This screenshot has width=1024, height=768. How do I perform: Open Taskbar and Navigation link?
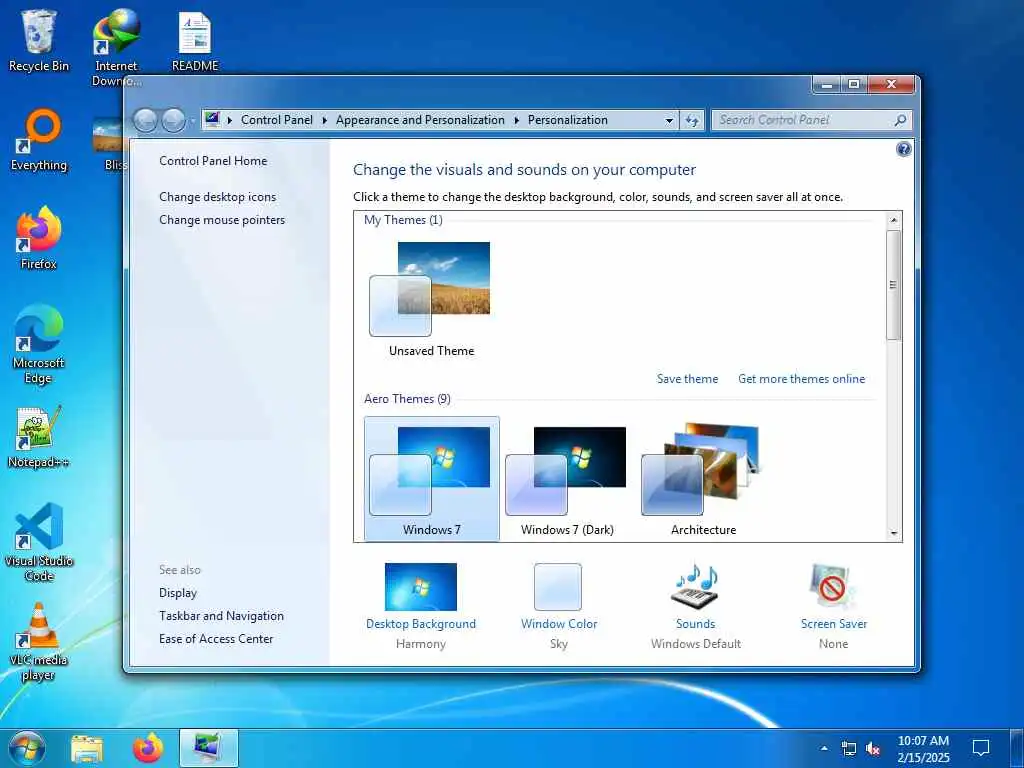click(x=221, y=616)
